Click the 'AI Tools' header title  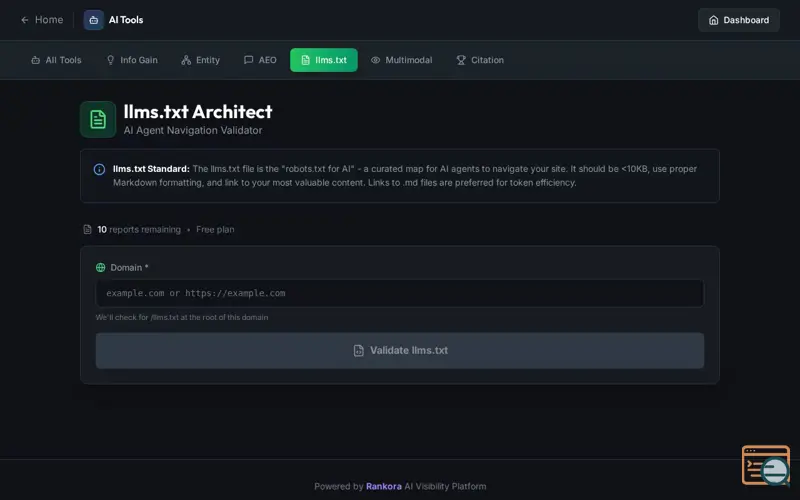tap(126, 20)
